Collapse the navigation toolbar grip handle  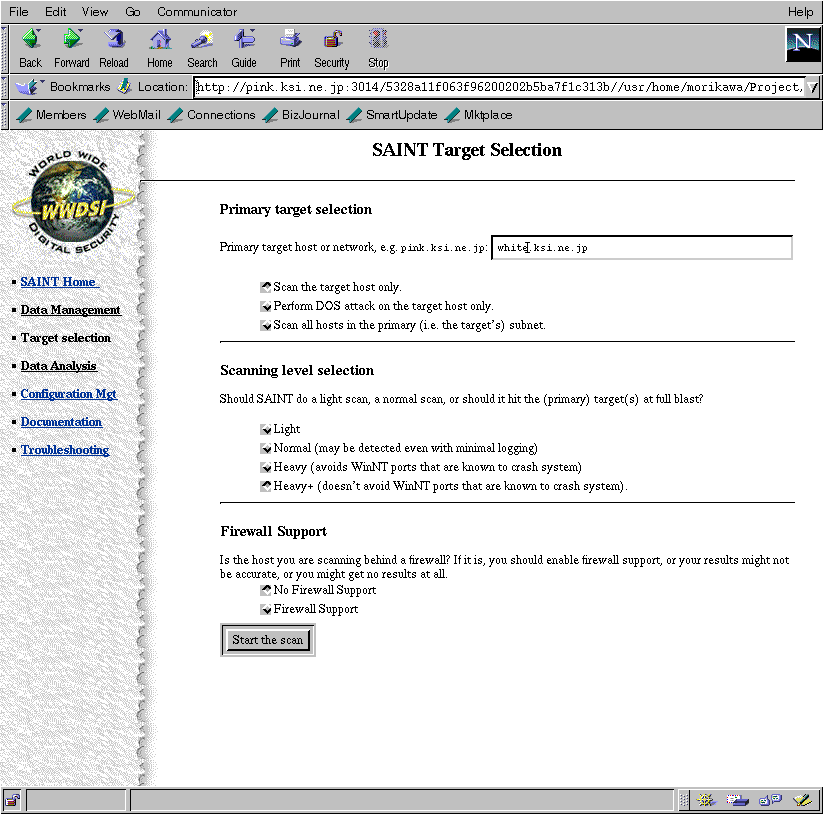coord(5,49)
